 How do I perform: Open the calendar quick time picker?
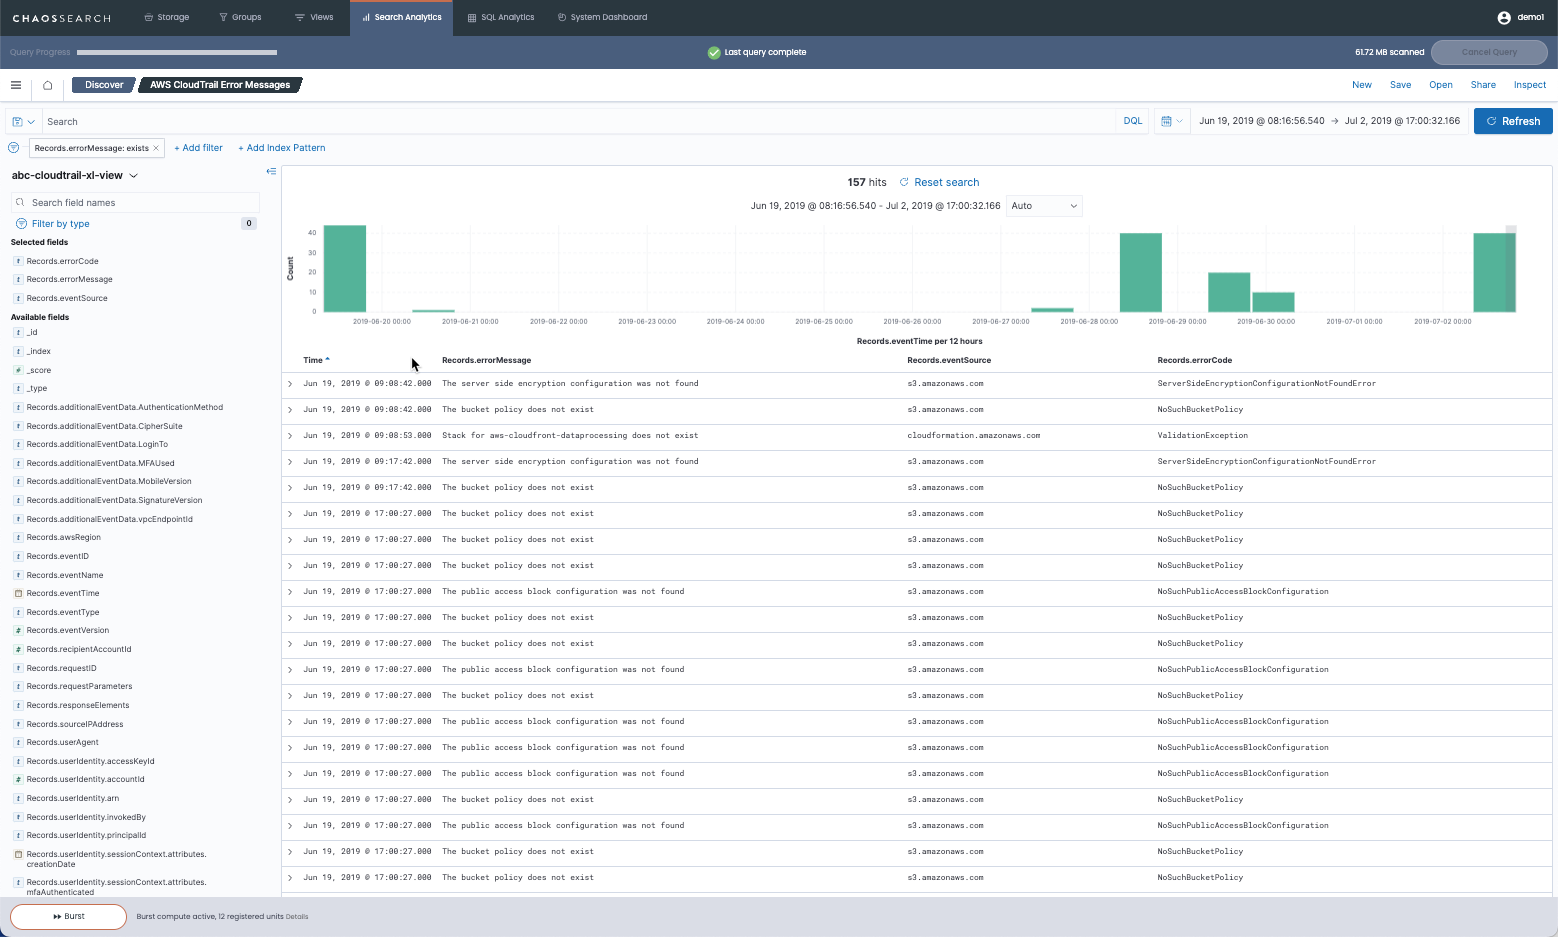[1171, 121]
